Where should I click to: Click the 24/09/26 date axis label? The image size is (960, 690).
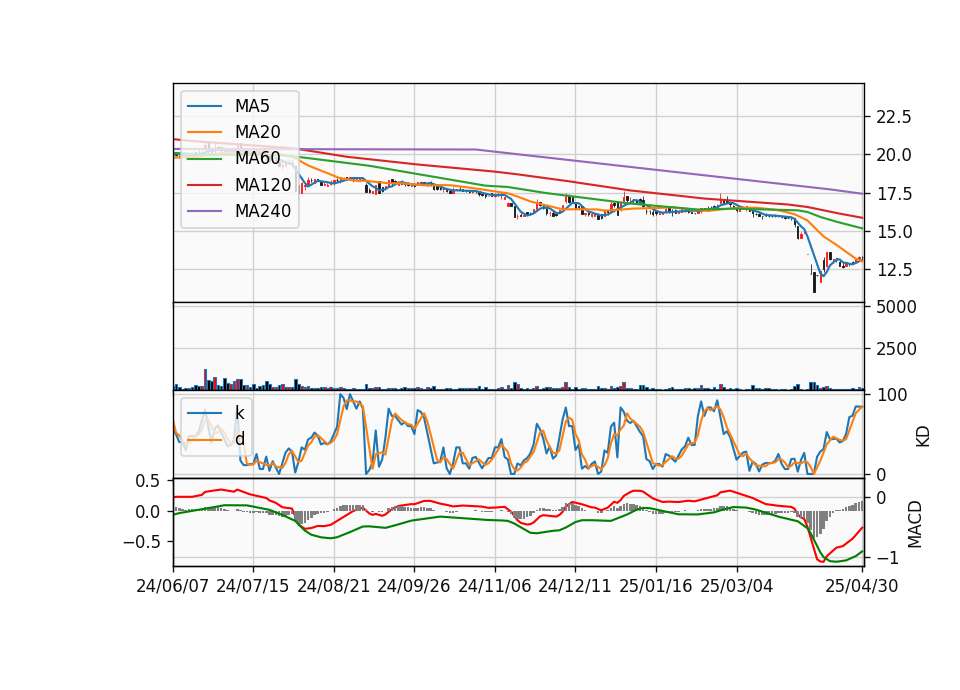413,586
